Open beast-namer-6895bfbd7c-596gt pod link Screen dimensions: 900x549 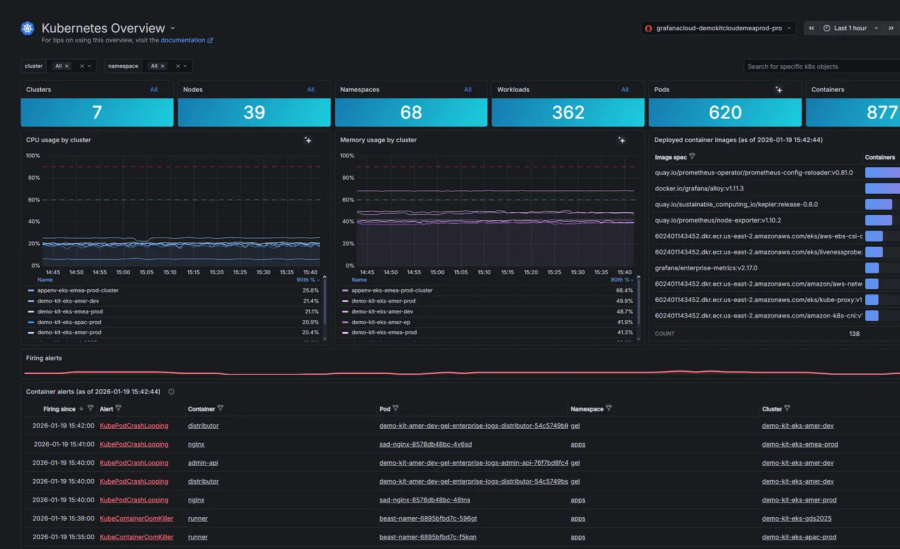point(428,519)
